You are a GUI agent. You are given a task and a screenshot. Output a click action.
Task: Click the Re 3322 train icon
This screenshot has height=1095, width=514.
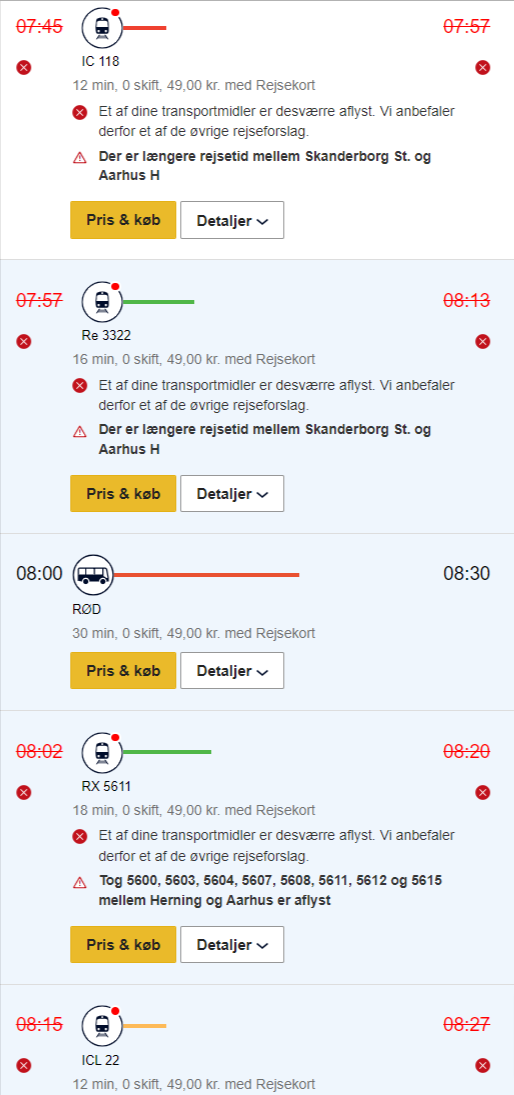pyautogui.click(x=102, y=302)
